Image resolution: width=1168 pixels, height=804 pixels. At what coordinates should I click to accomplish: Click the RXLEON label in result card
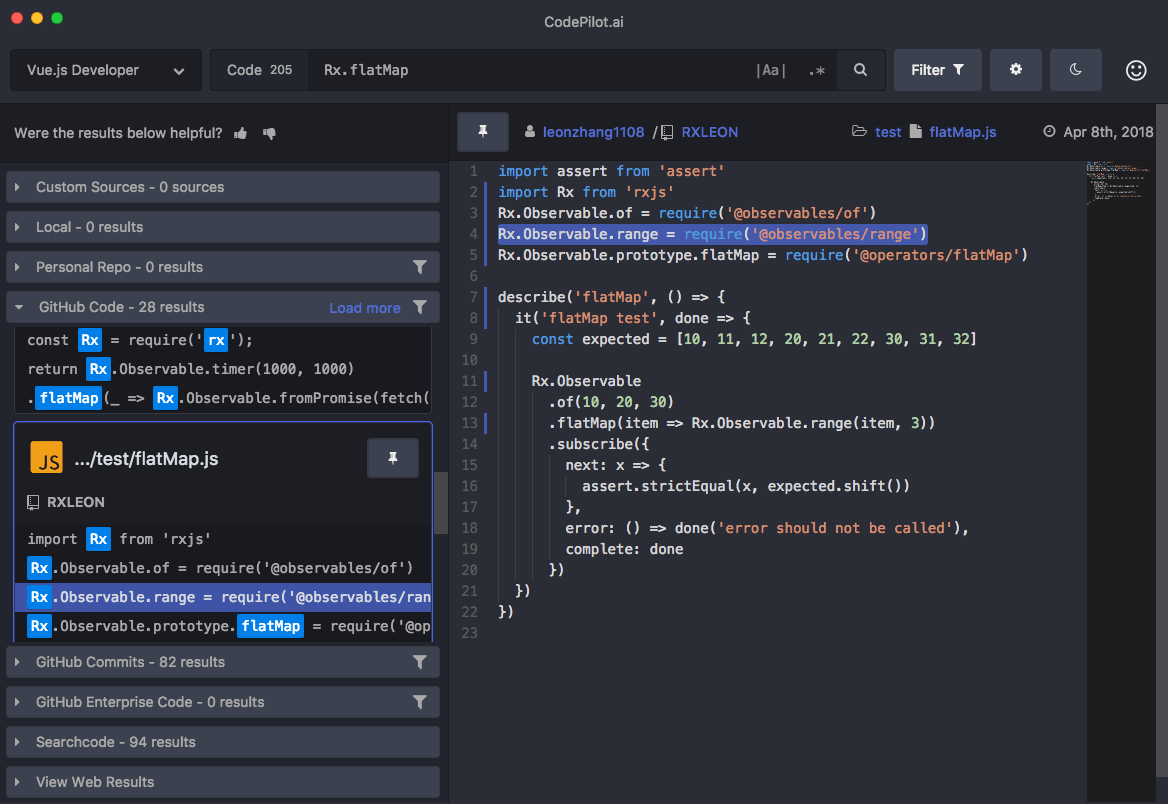[x=76, y=502]
